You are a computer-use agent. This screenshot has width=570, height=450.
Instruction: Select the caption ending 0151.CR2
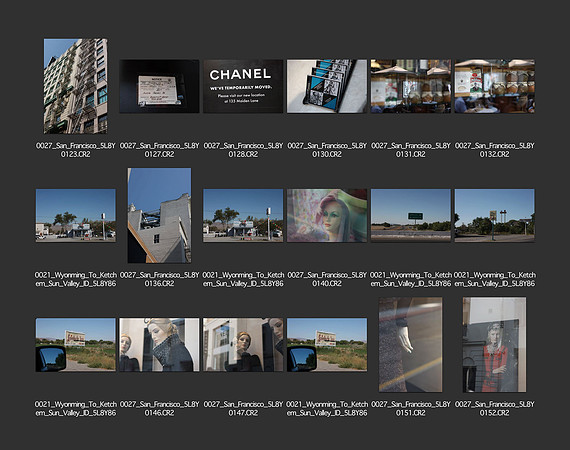point(411,409)
